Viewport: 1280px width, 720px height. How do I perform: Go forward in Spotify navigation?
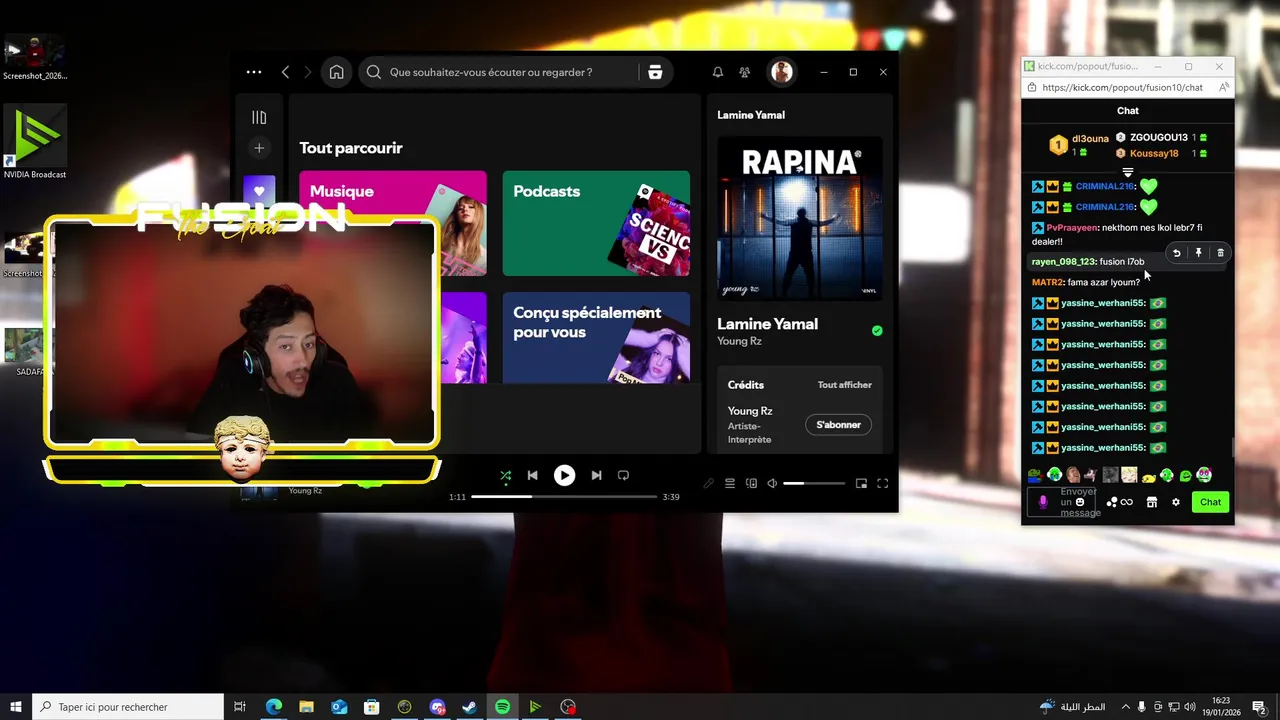point(308,72)
